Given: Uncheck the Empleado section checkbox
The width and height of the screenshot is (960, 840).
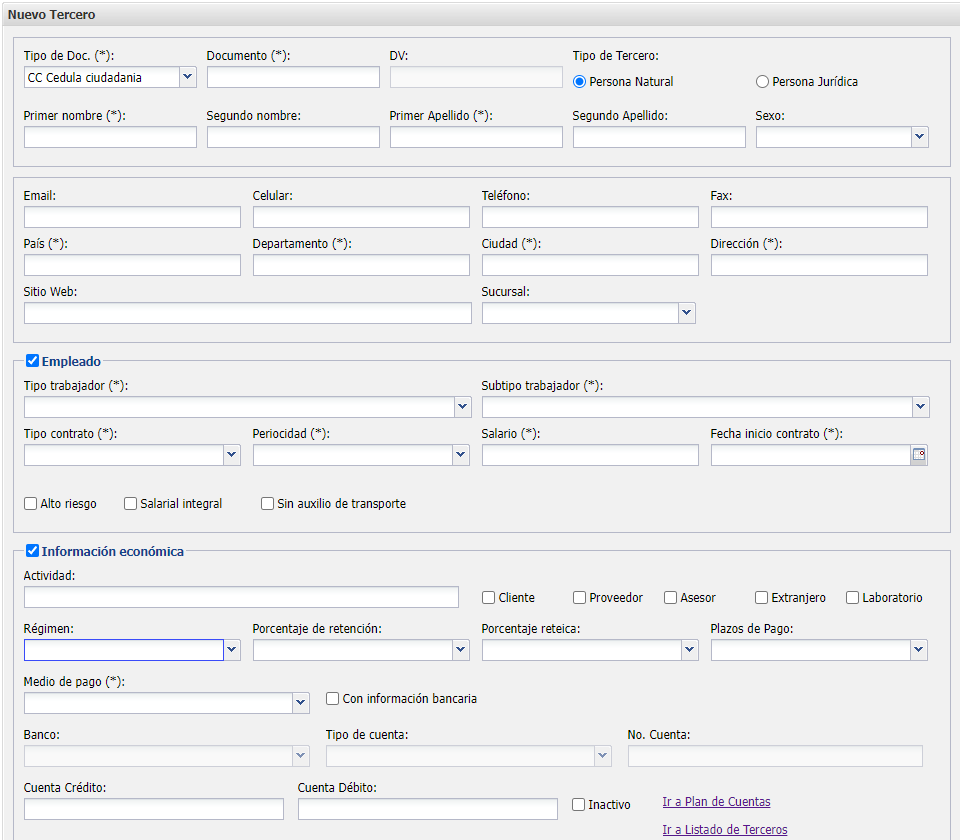Looking at the screenshot, I should (32, 361).
